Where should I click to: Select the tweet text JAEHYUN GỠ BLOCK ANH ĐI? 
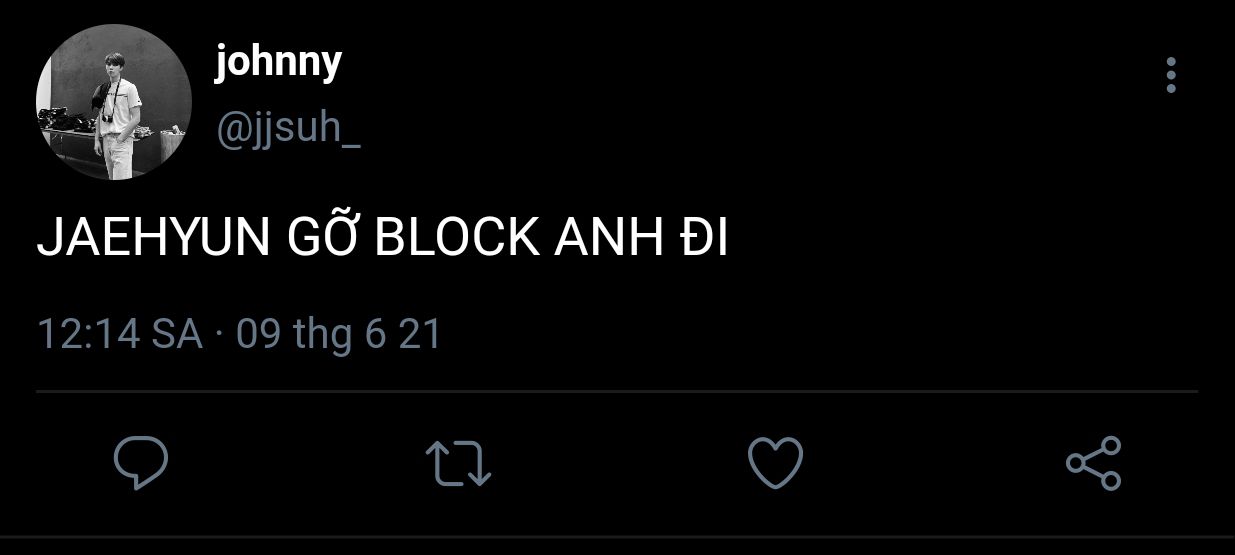pos(382,241)
